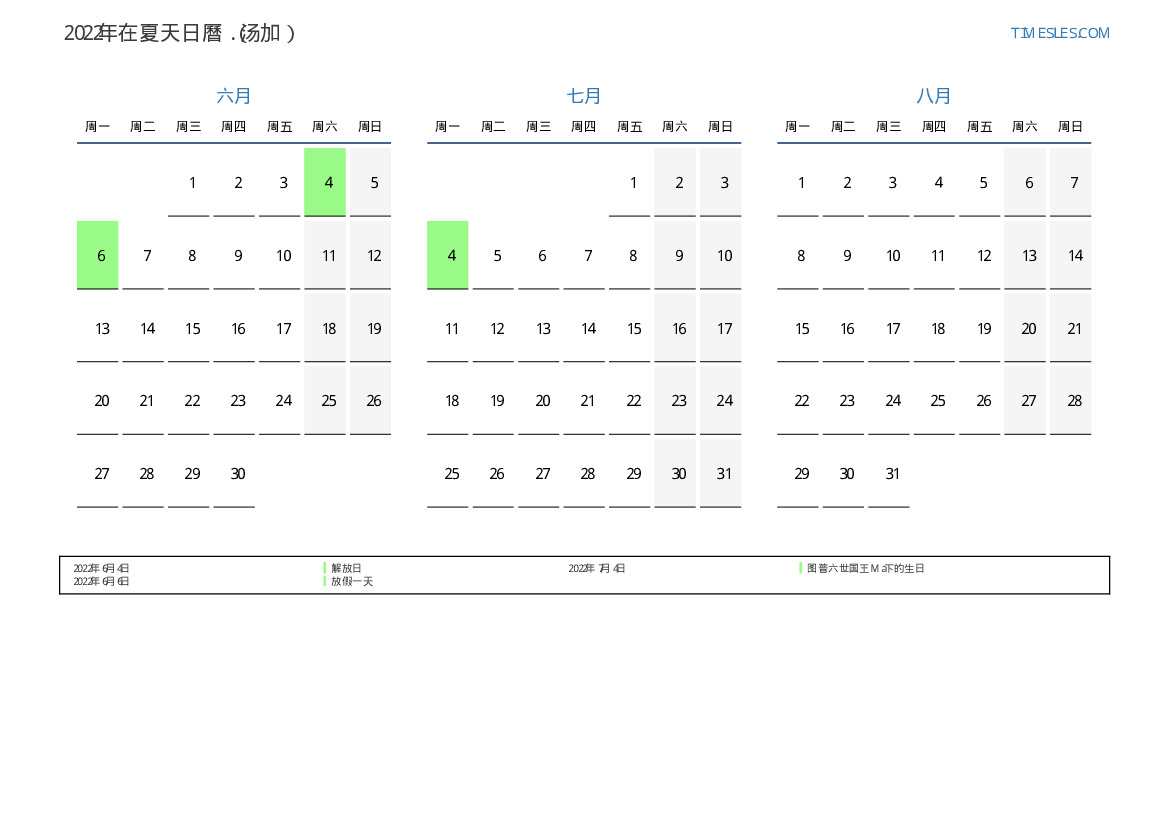Image resolution: width=1169 pixels, height=827 pixels.
Task: Click the 八月 month heading
Action: [934, 96]
